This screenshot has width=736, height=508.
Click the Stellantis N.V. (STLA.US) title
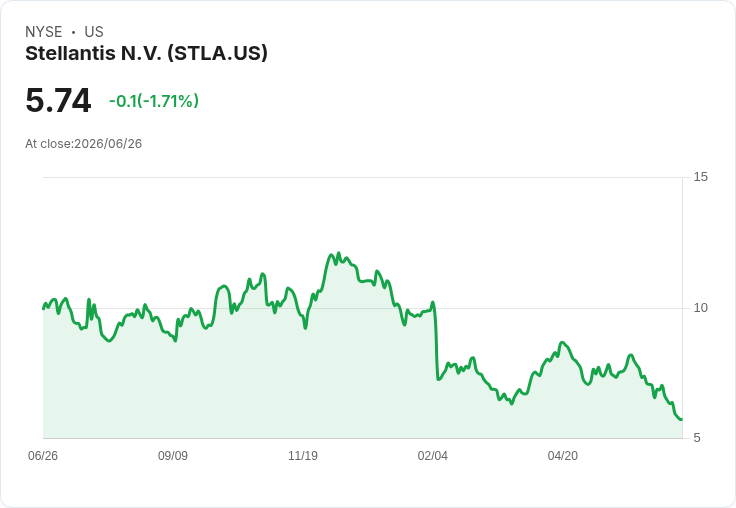click(146, 54)
